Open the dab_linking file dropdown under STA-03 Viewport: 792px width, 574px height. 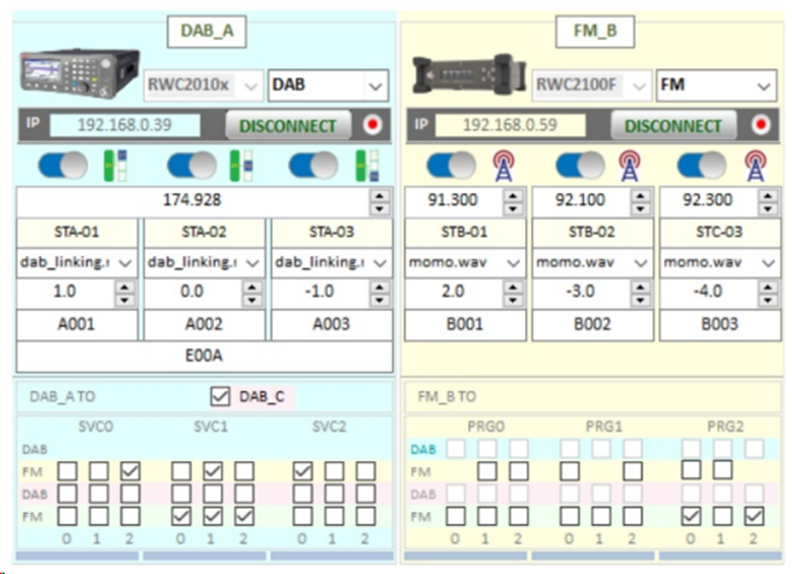pyautogui.click(x=380, y=263)
